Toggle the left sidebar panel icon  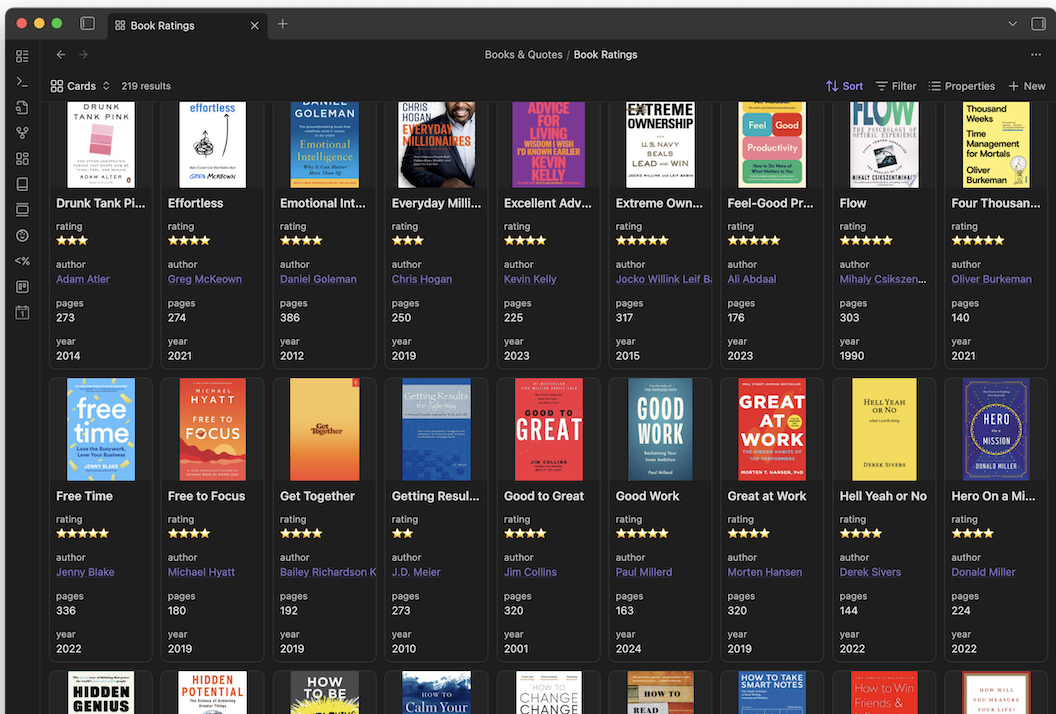click(88, 24)
